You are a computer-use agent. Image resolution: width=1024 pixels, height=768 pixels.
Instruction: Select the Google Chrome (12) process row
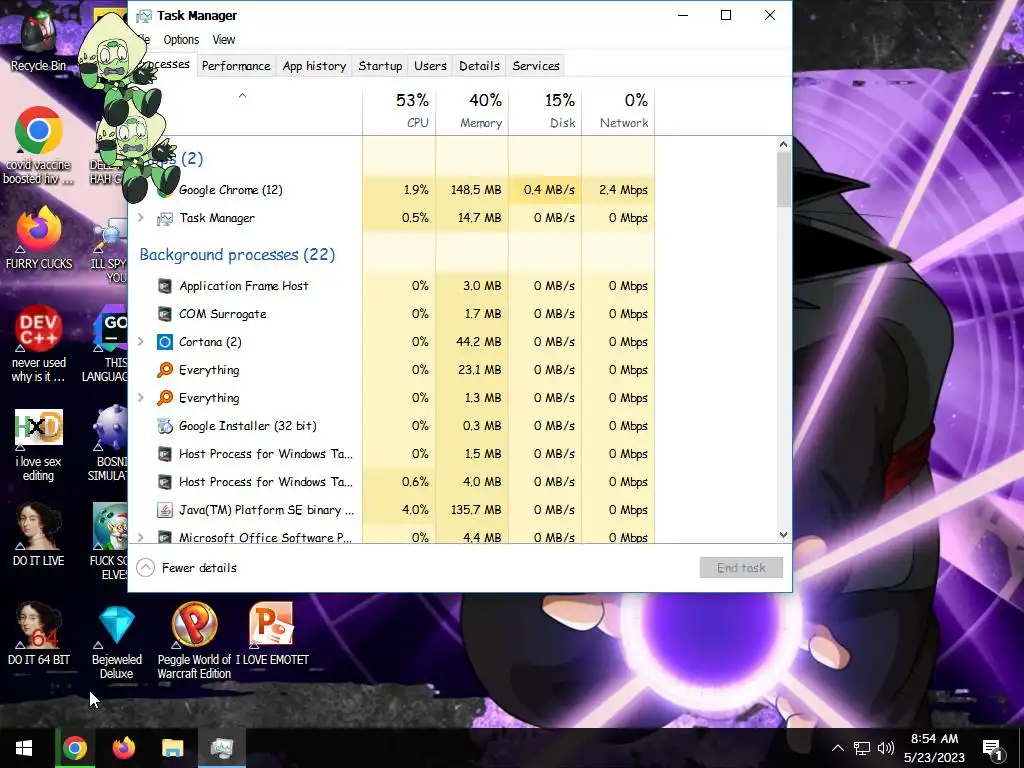coord(392,189)
